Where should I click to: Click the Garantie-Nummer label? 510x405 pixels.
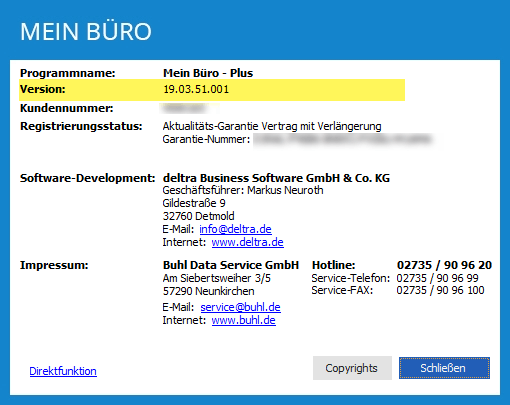[x=206, y=139]
